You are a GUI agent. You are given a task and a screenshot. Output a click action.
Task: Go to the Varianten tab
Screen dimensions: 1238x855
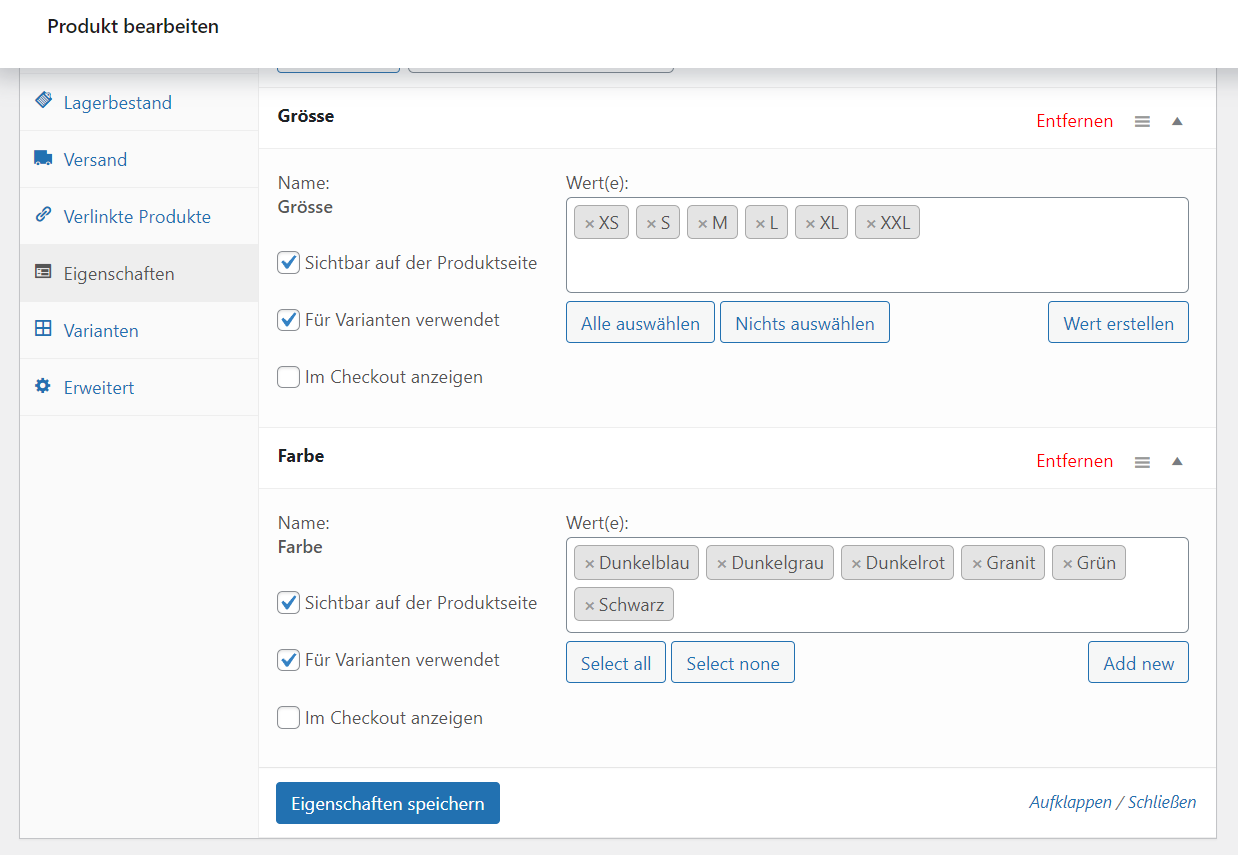point(139,330)
